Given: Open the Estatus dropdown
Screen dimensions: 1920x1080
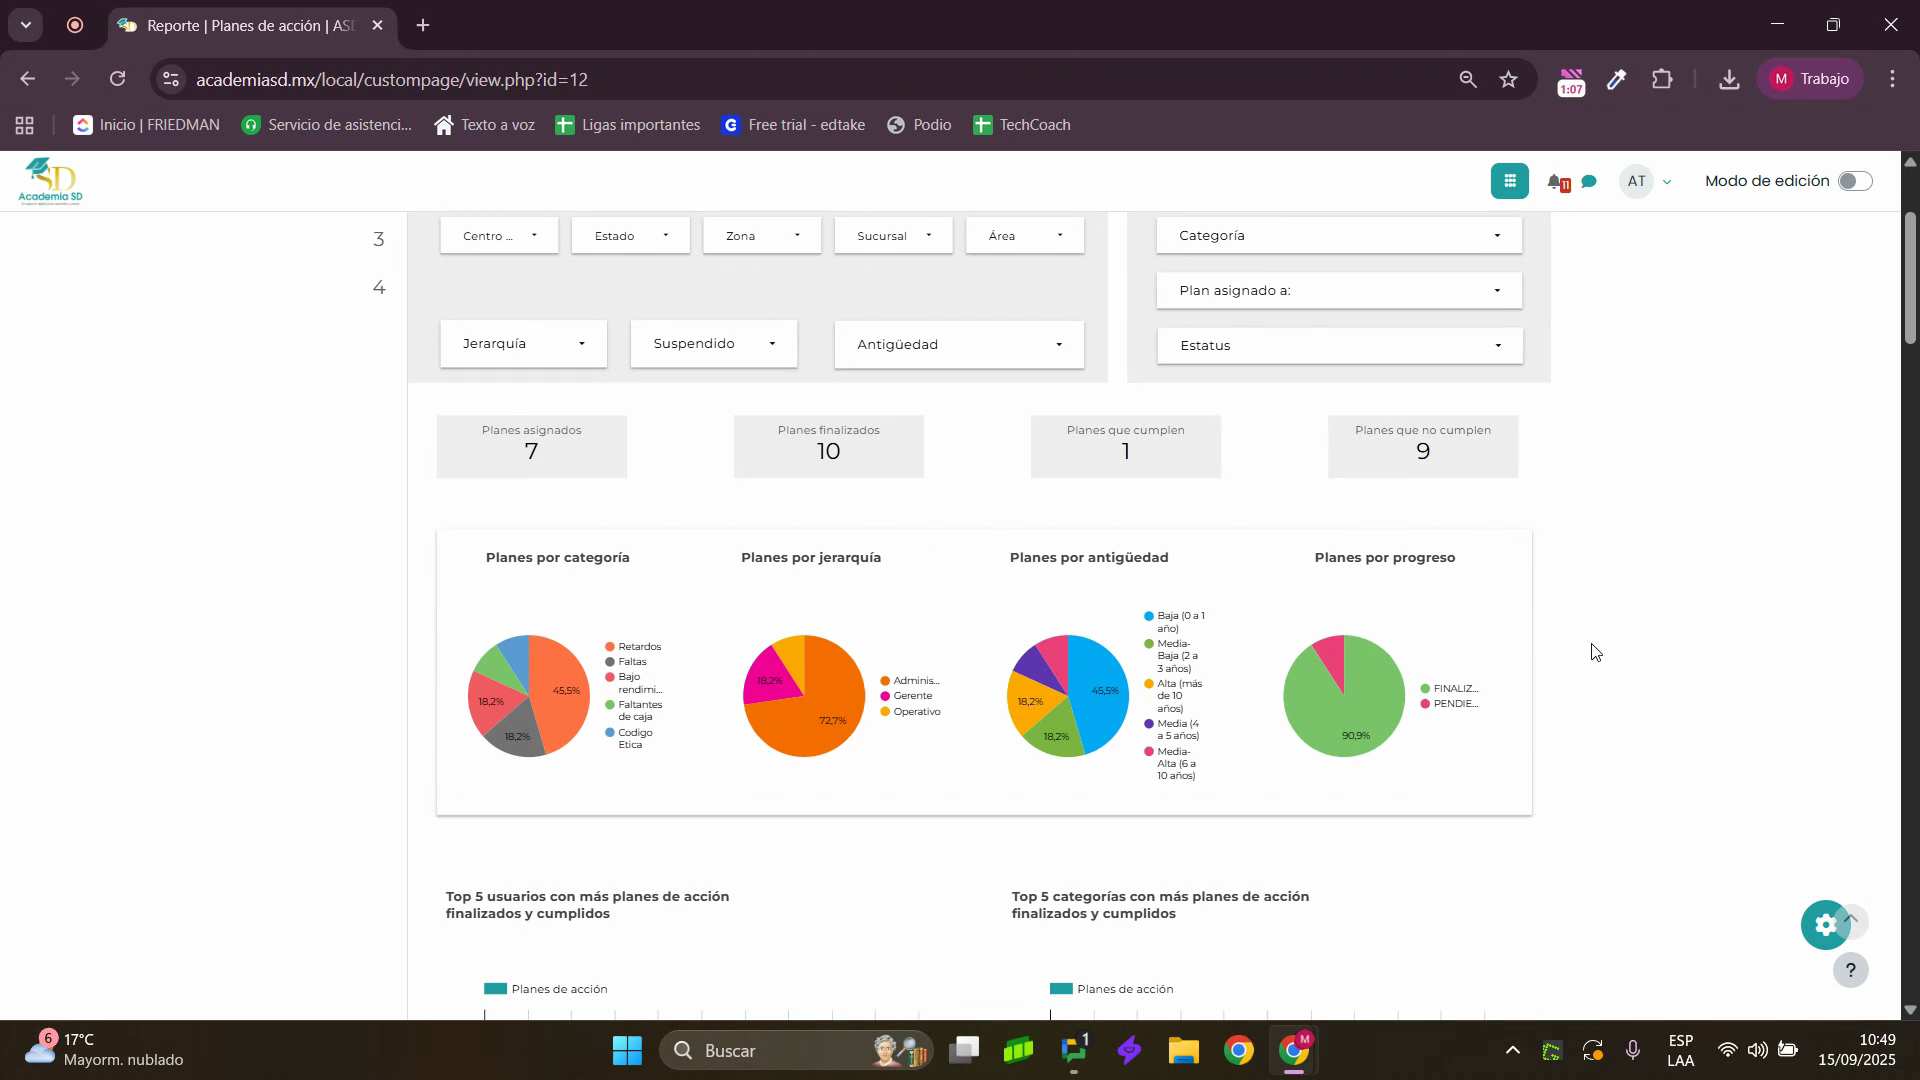Looking at the screenshot, I should tap(1339, 346).
